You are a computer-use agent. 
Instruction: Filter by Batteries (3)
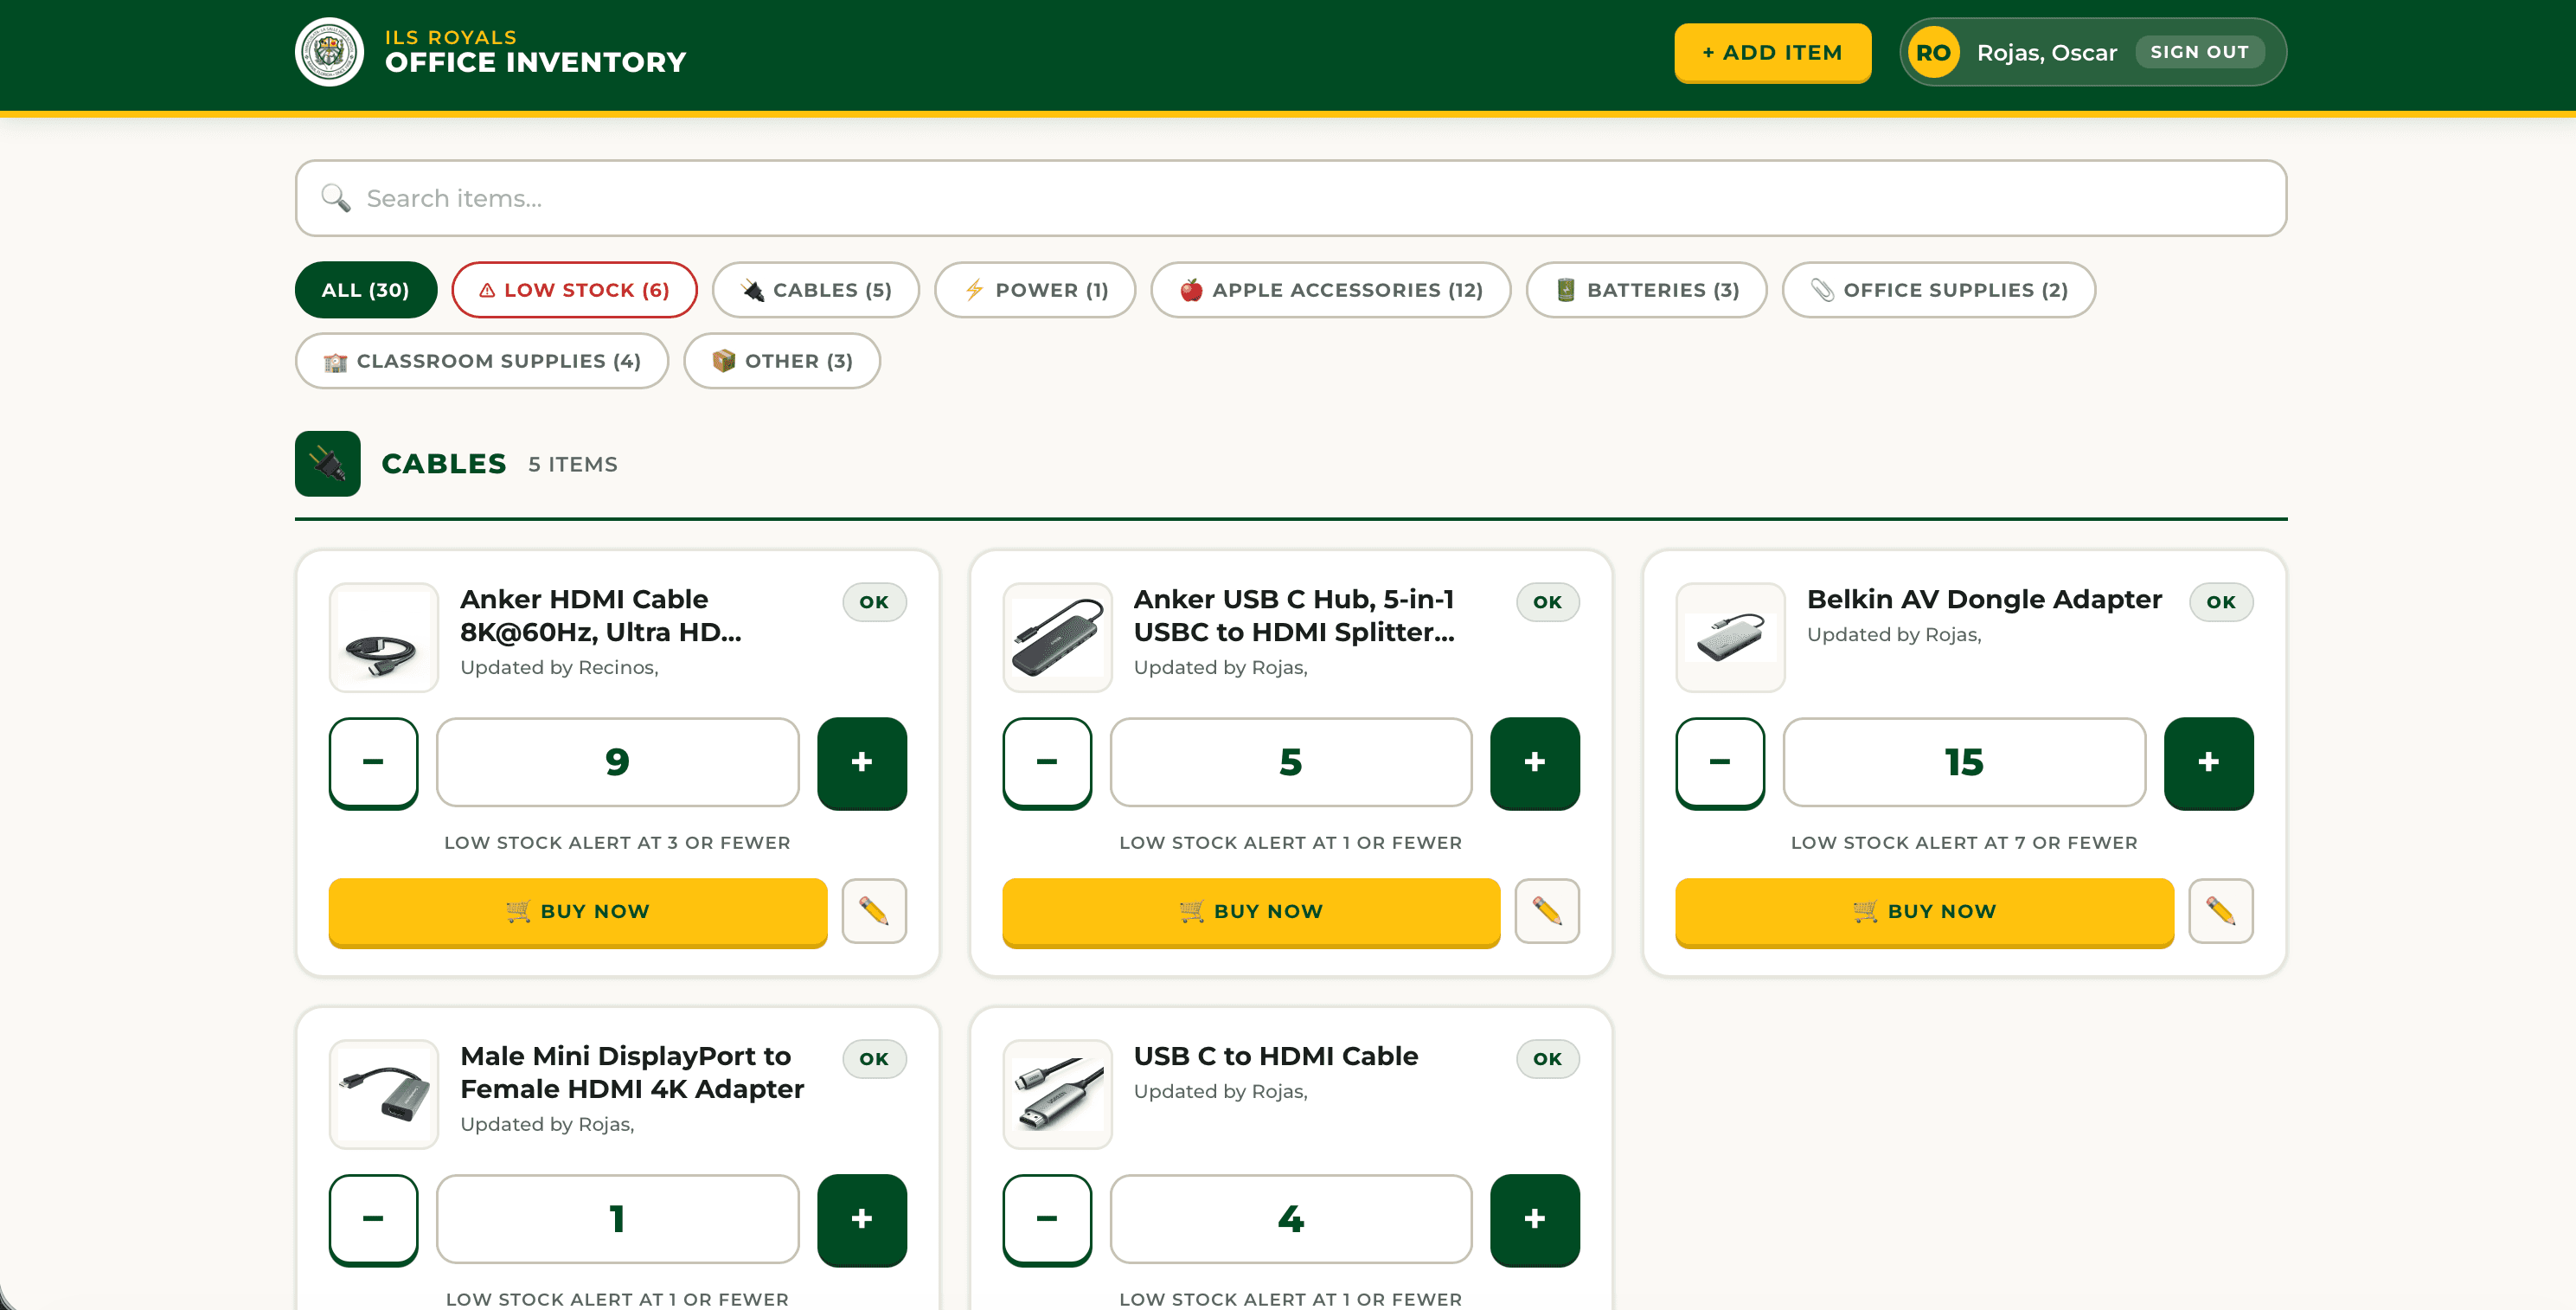[x=1646, y=290]
